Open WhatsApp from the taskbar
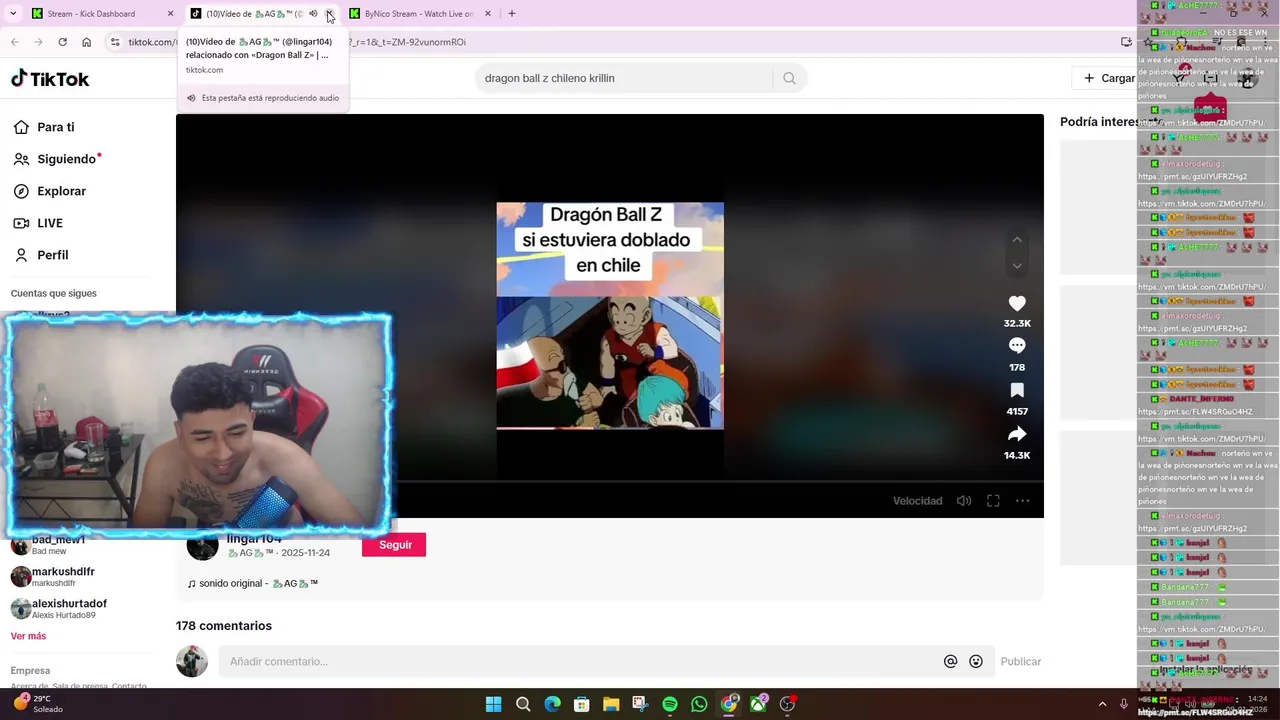 tap(699, 704)
